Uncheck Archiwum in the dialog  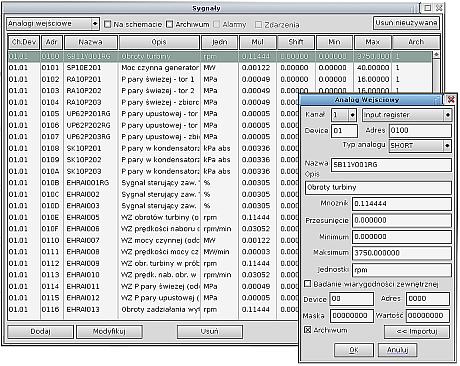[308, 330]
